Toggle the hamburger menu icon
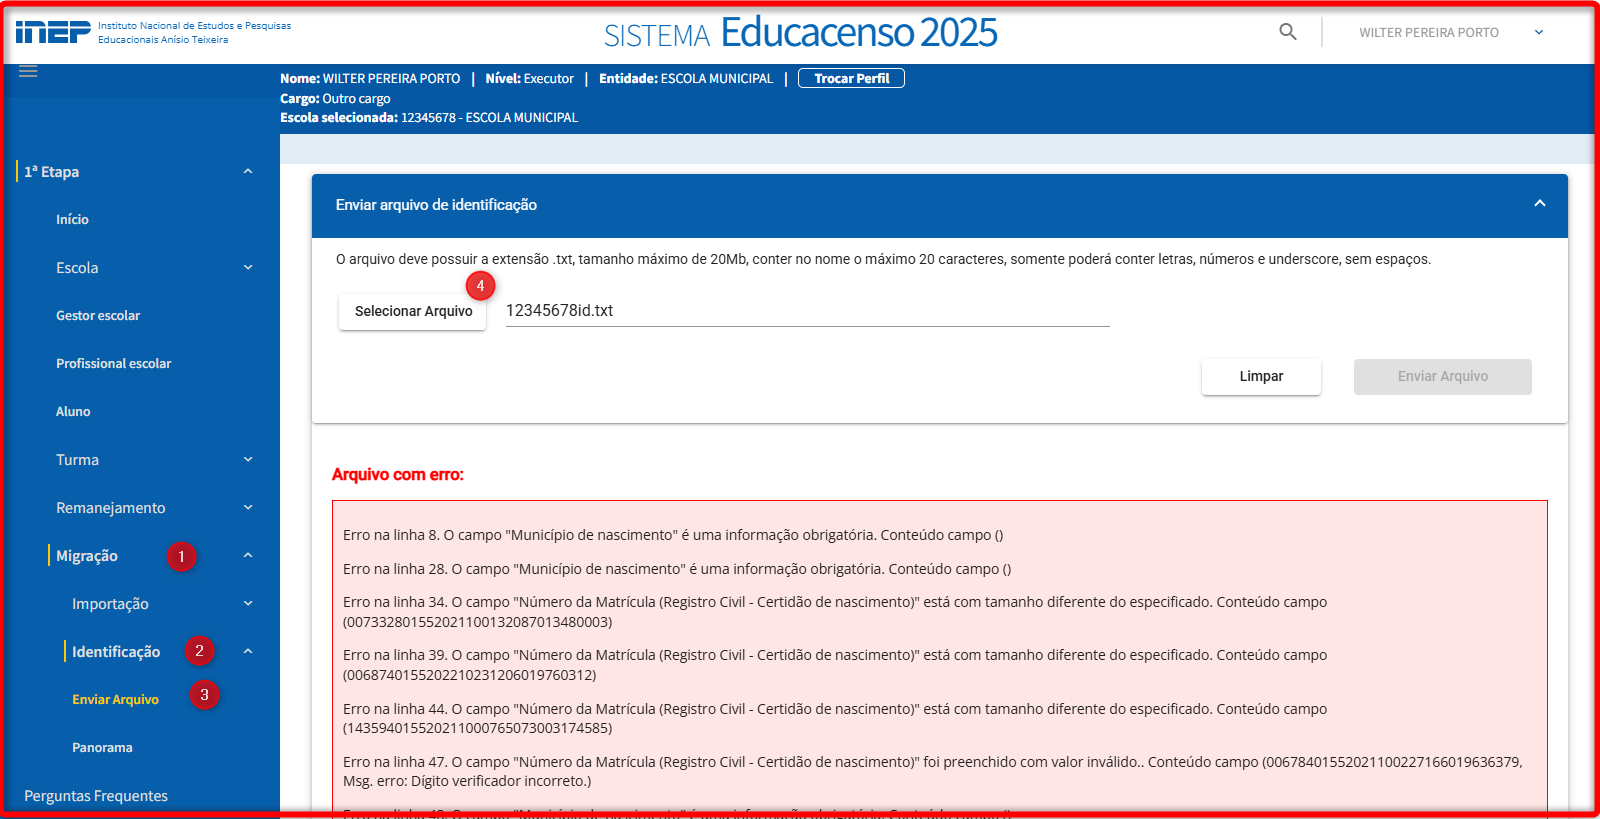The image size is (1600, 819). click(x=28, y=71)
